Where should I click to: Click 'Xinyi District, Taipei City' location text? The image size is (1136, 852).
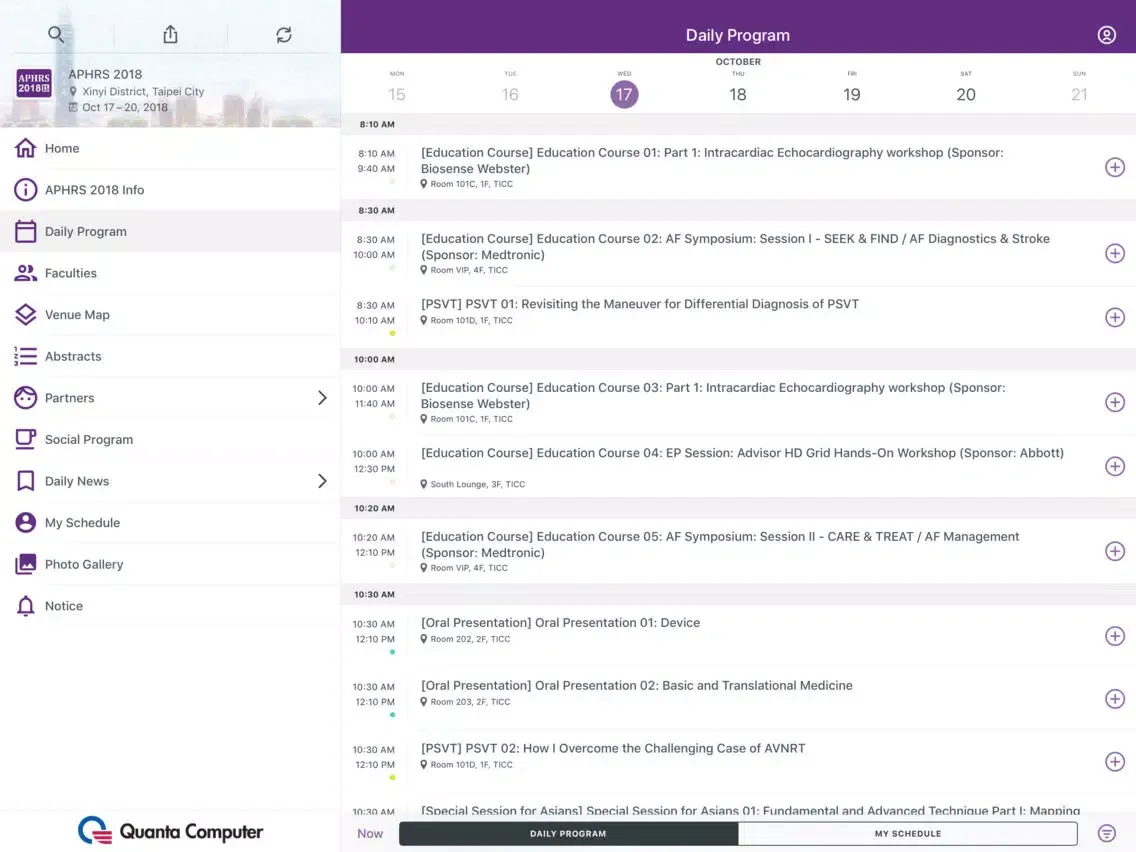click(143, 91)
